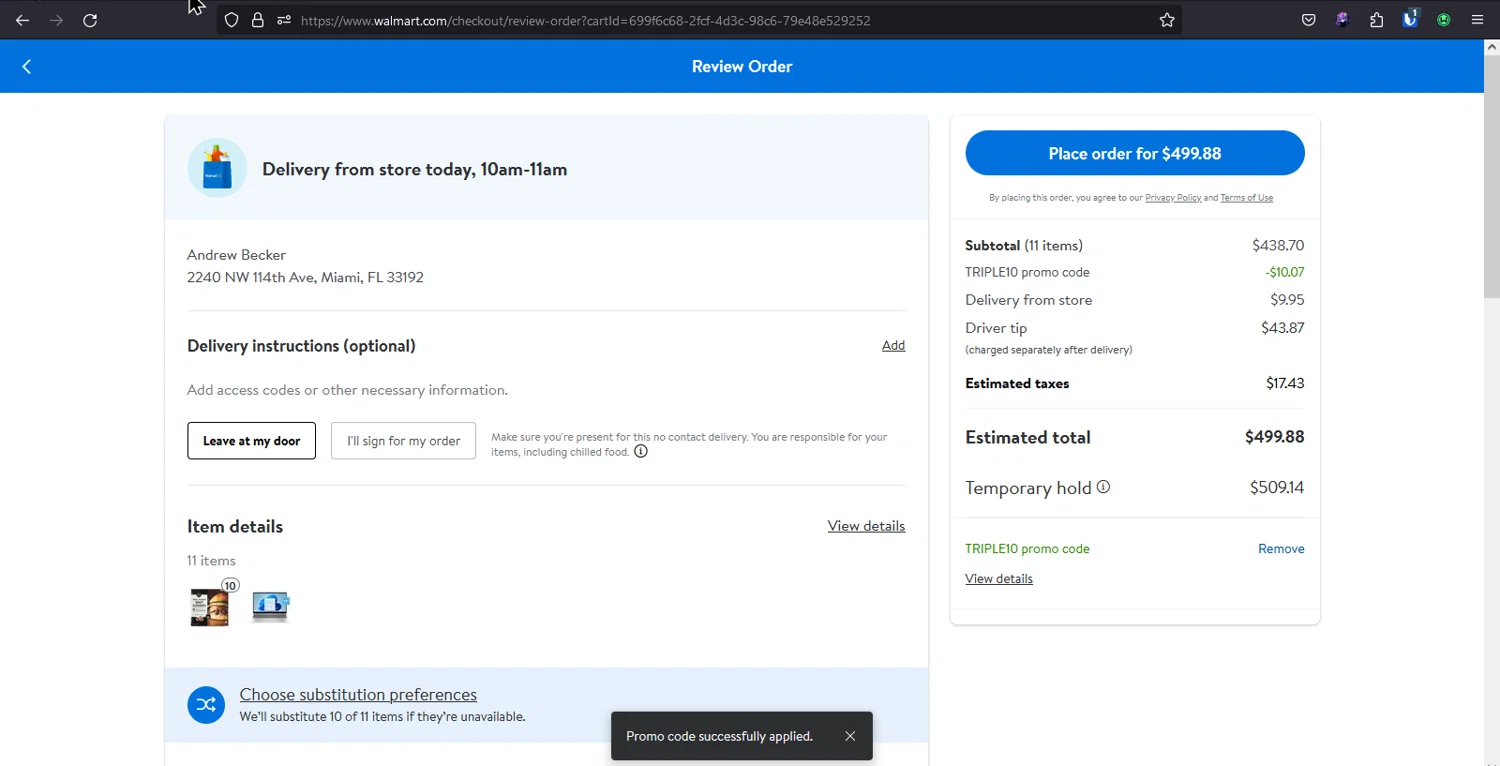The width and height of the screenshot is (1500, 766).
Task: Open site permissions icon in address bar
Action: point(284,20)
